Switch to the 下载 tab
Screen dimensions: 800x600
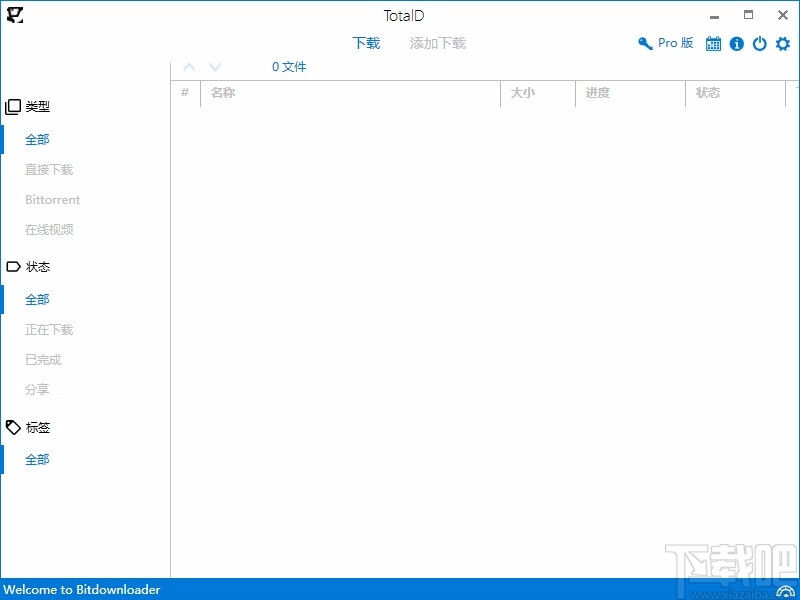(366, 44)
